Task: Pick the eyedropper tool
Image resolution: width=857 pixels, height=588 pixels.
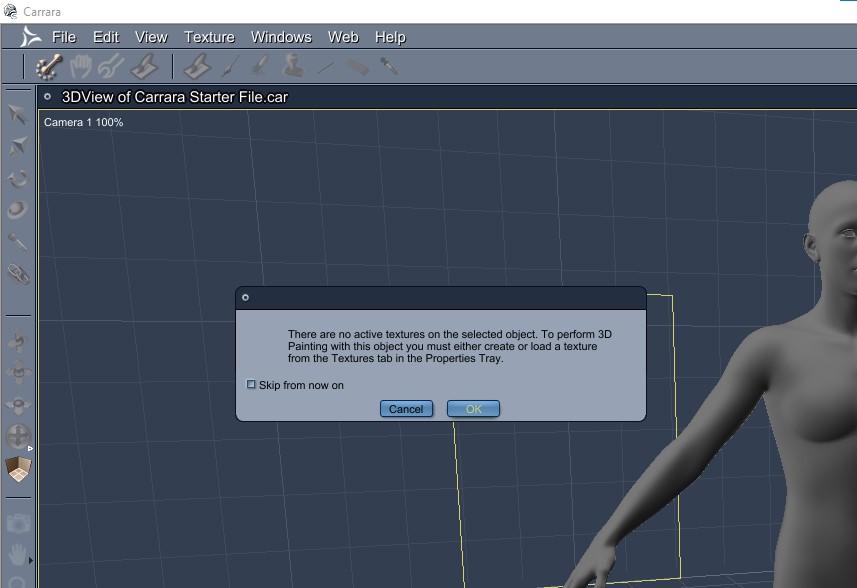Action: (x=389, y=66)
